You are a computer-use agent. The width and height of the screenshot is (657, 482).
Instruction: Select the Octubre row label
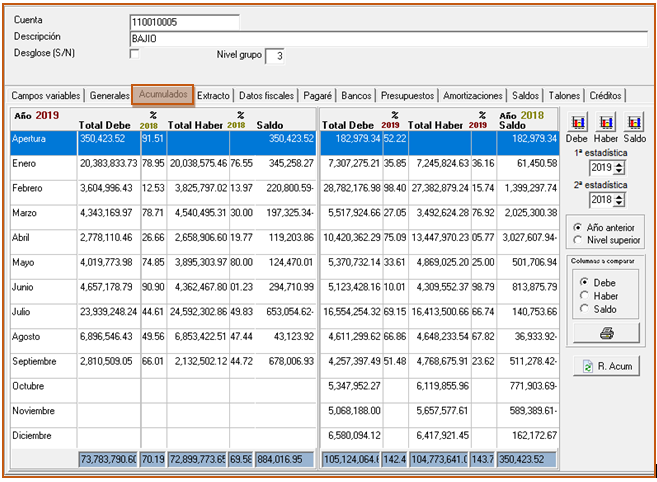point(28,386)
